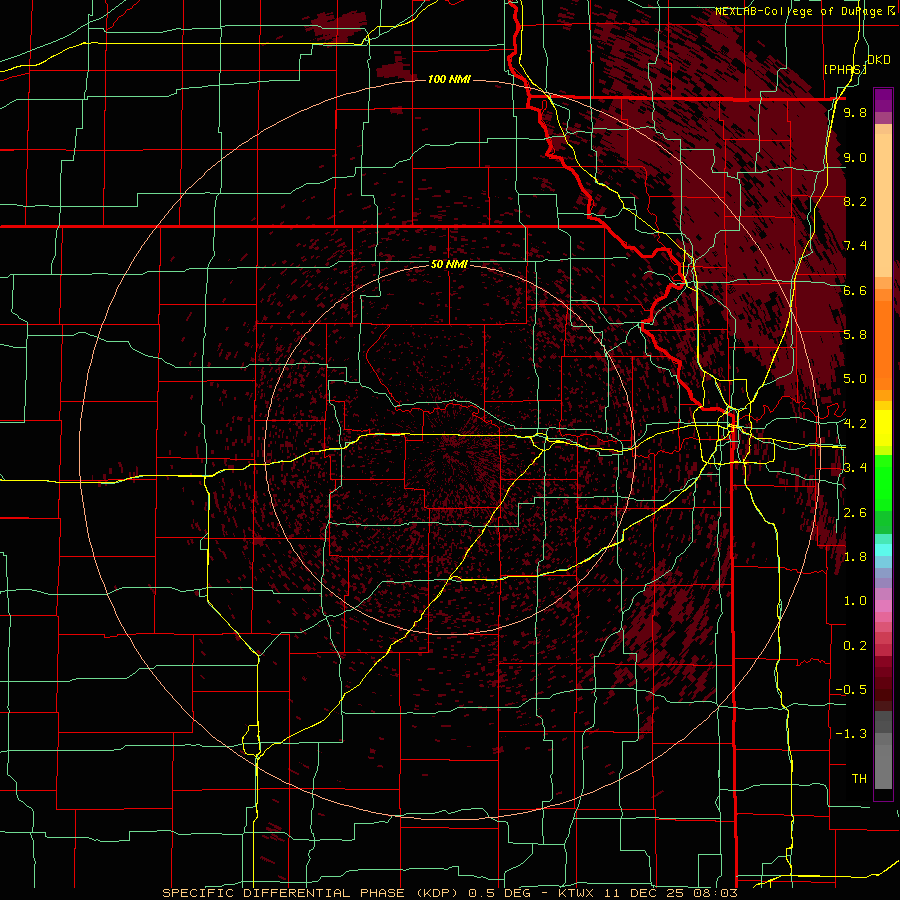The image size is (900, 900).
Task: Click the 1.8 scale value
Action: (x=855, y=557)
